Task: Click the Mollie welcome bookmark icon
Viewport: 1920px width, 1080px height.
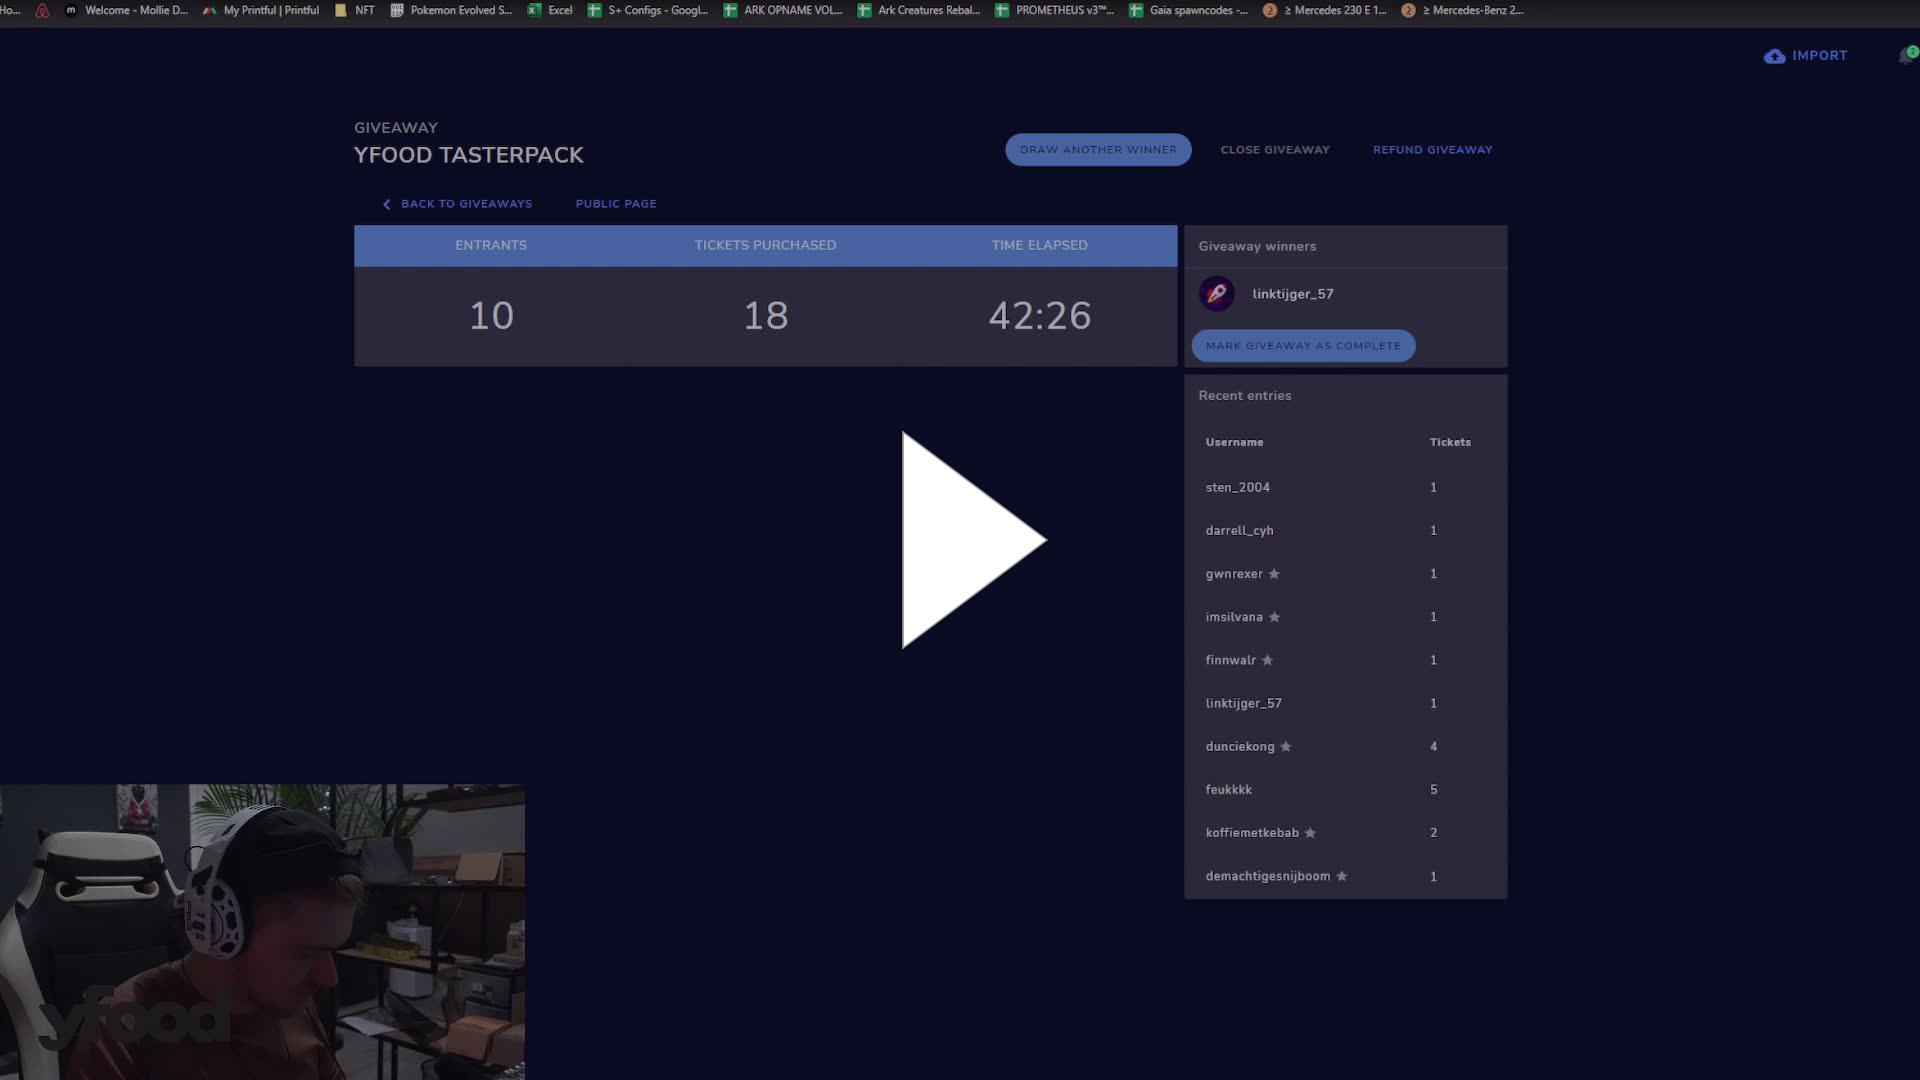Action: pos(70,10)
